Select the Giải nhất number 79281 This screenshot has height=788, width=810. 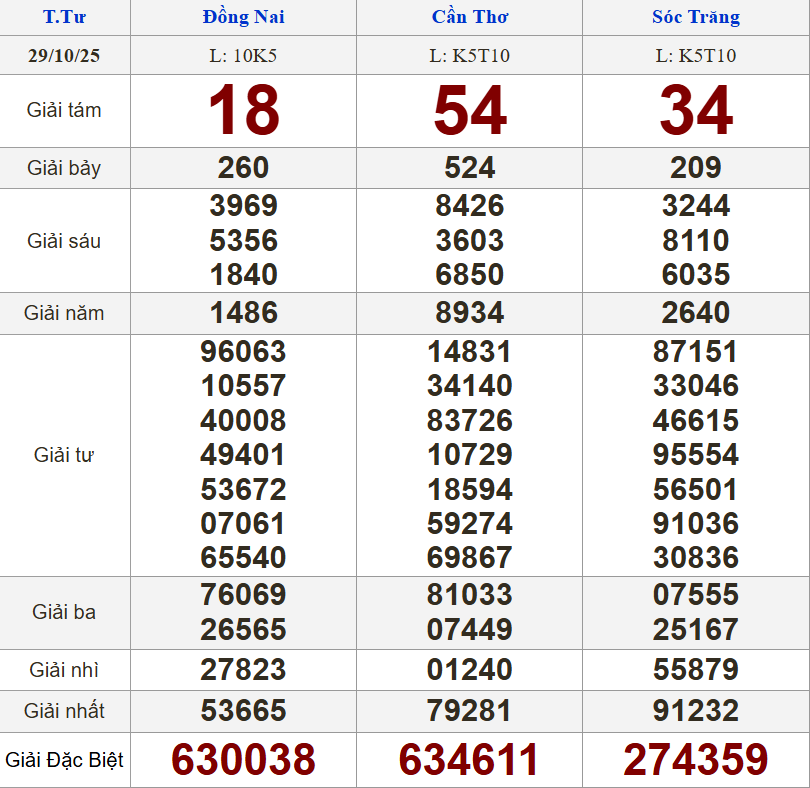point(469,711)
